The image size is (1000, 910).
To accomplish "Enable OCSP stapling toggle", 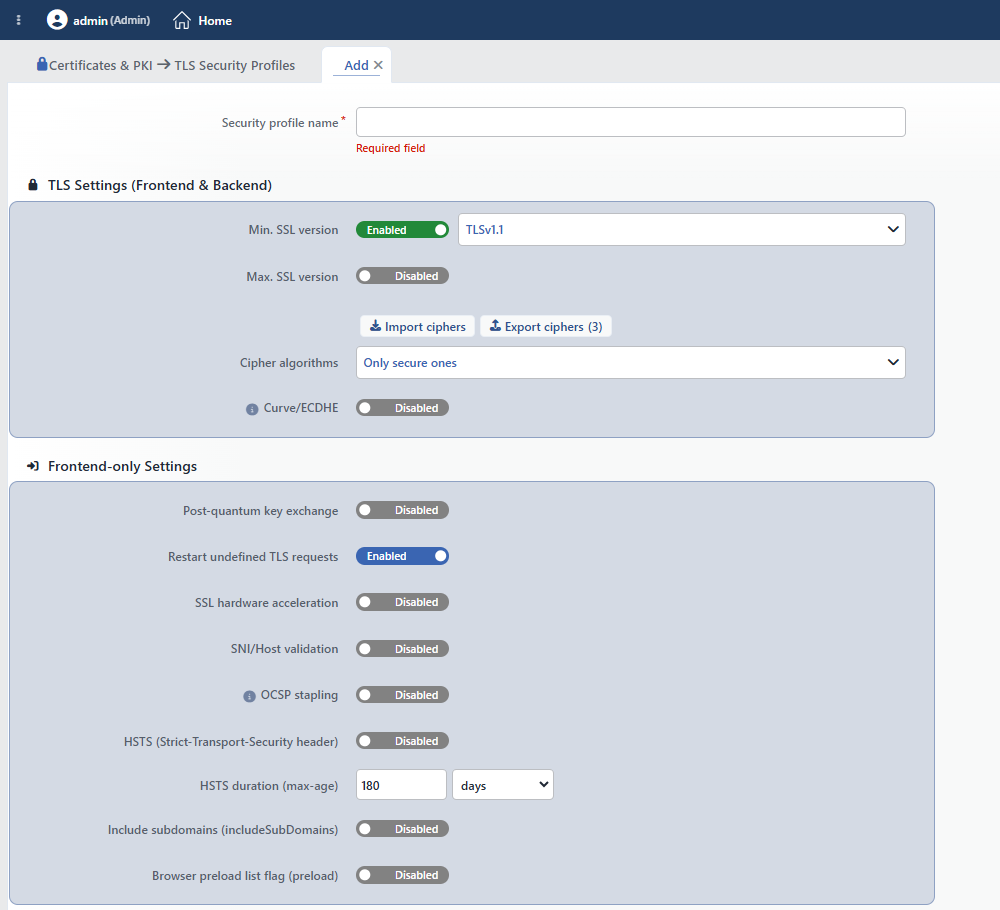I will click(402, 694).
